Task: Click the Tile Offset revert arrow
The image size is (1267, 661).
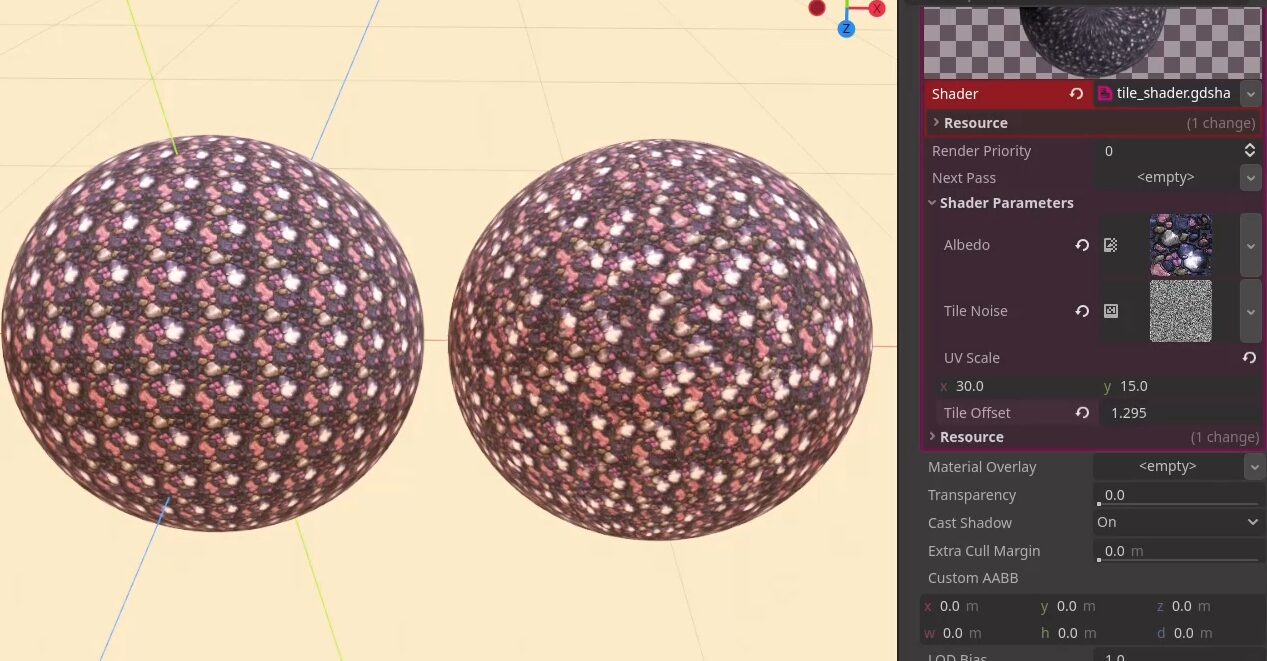Action: tap(1082, 413)
